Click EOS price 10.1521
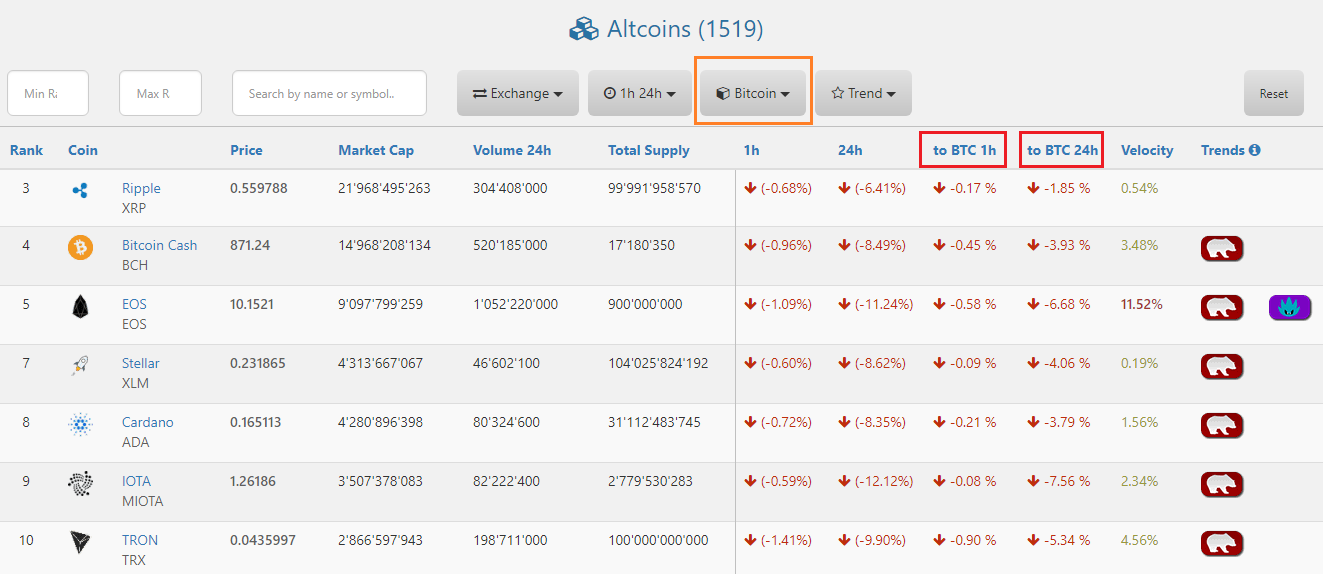 pyautogui.click(x=252, y=304)
